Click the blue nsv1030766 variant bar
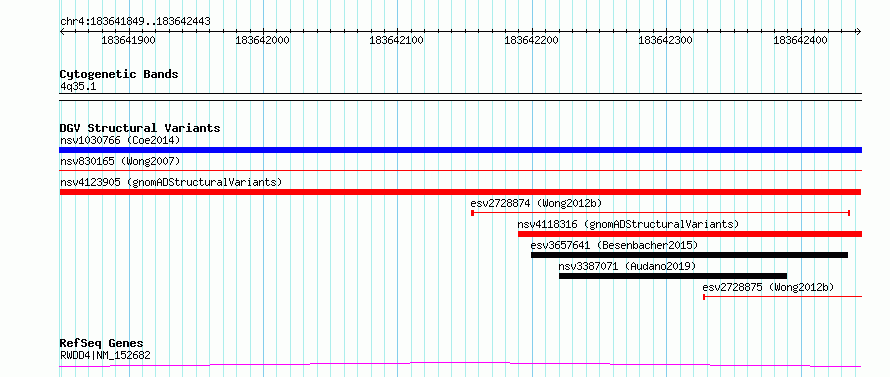Viewport: 890px width, 377px height. tap(460, 150)
